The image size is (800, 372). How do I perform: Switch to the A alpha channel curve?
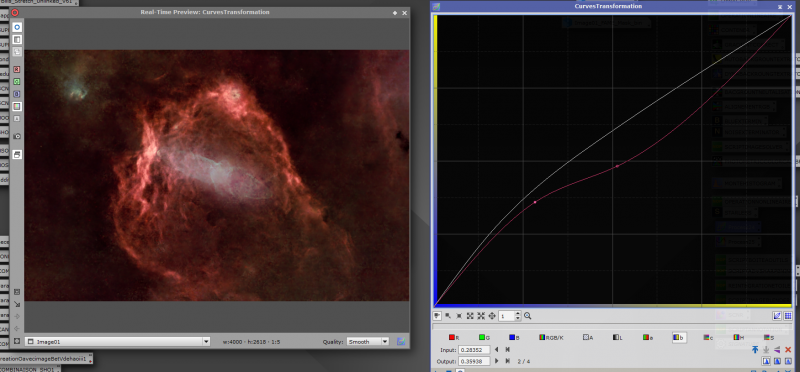click(x=588, y=337)
